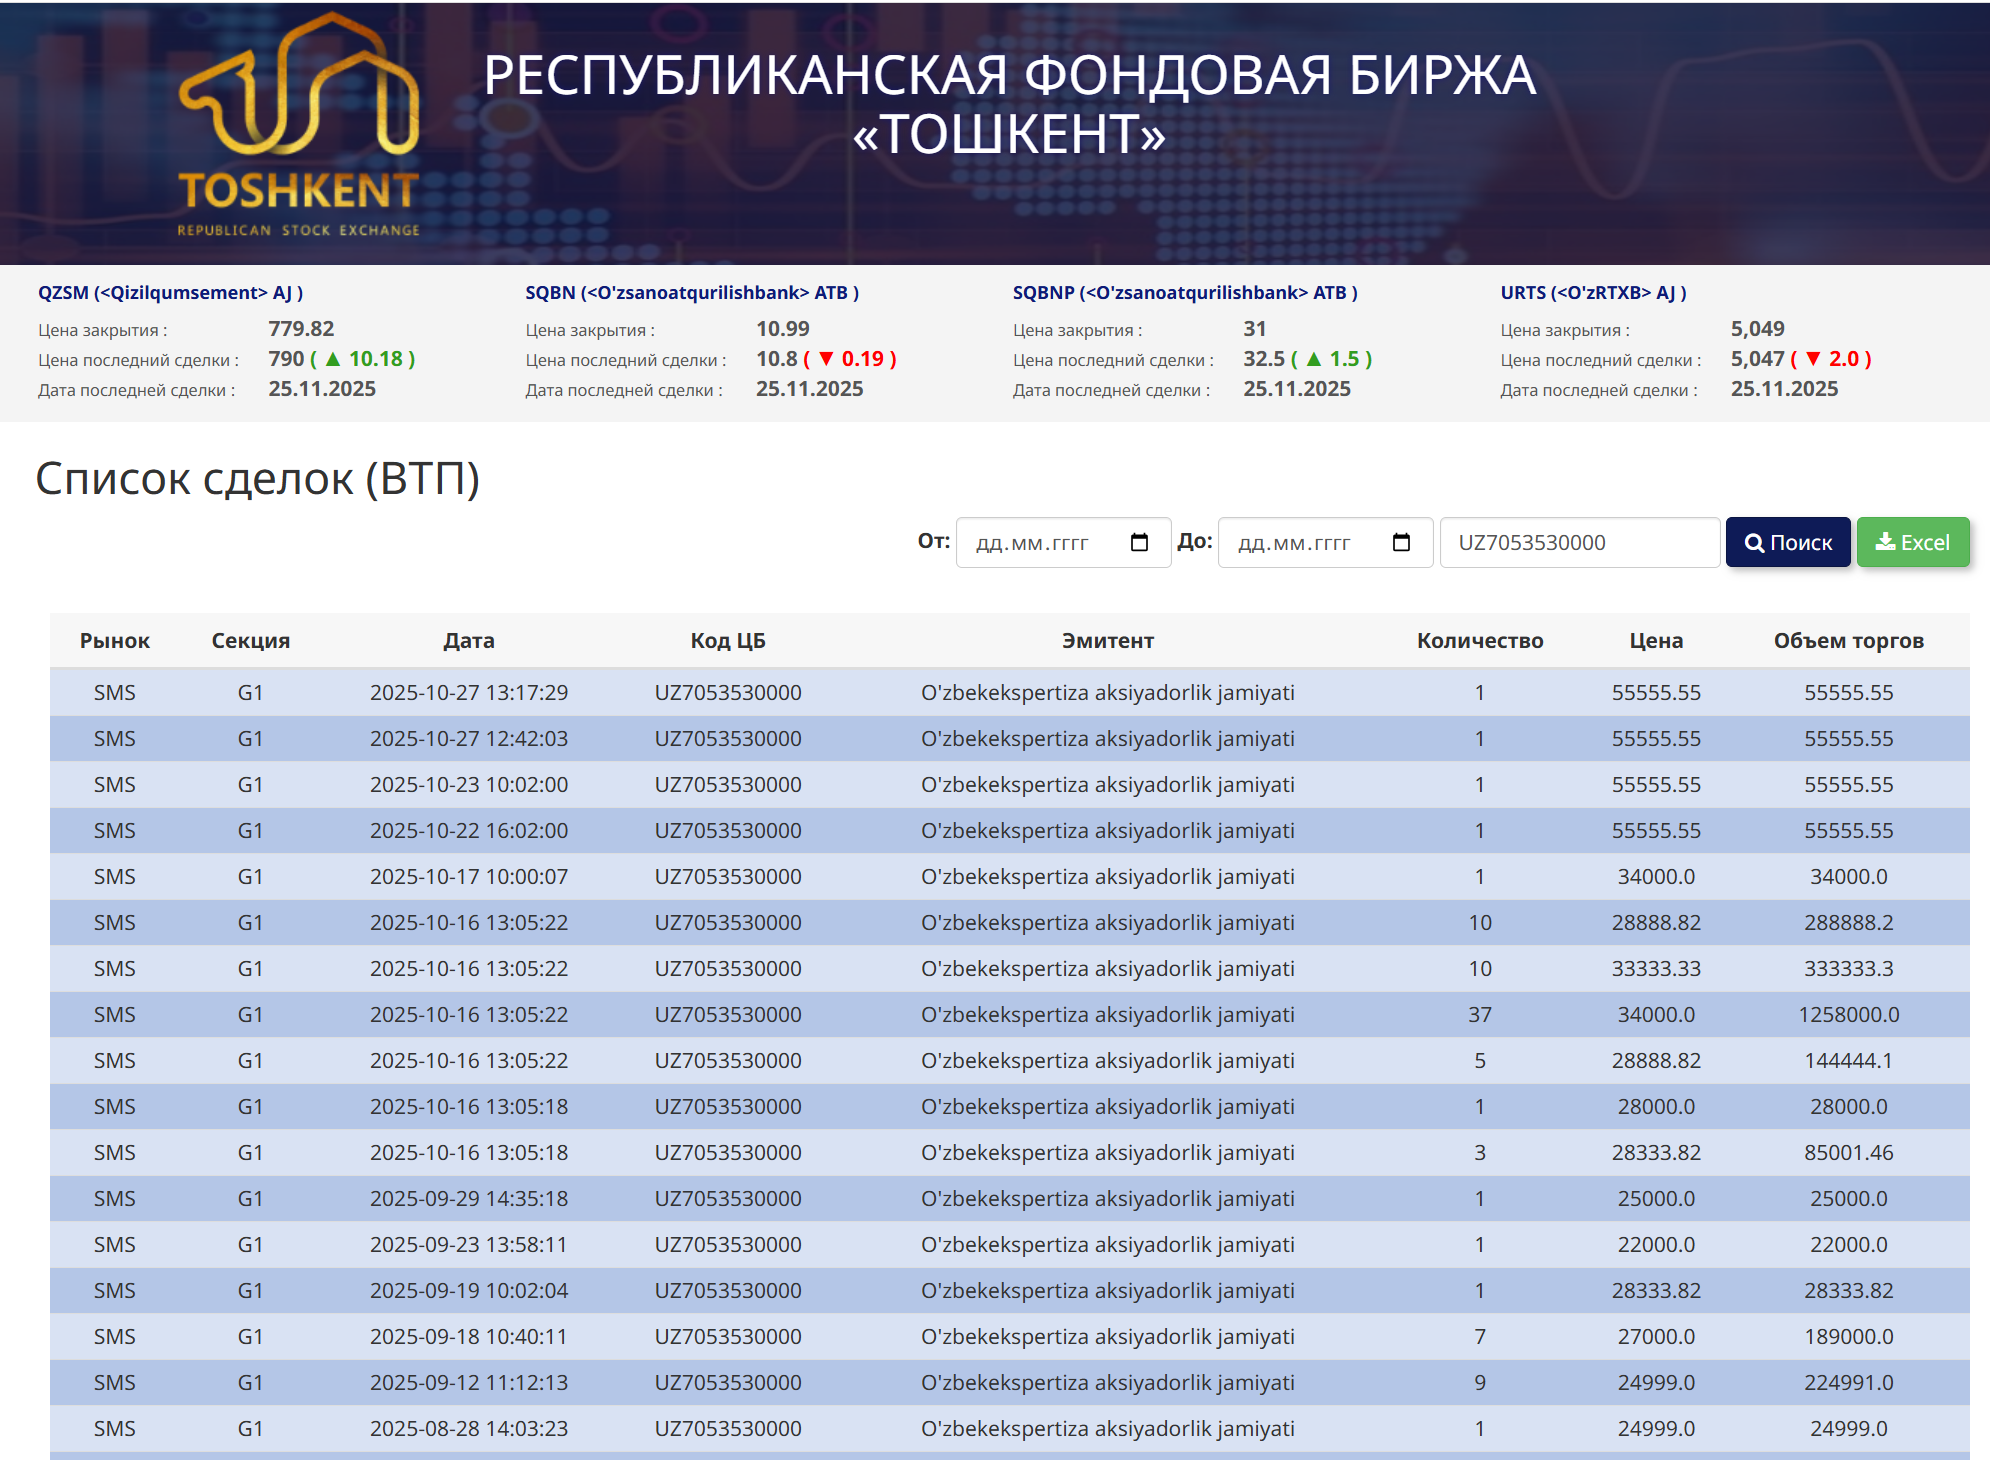Click the Объем торгов column header
This screenshot has height=1460, width=1990.
[x=1848, y=641]
